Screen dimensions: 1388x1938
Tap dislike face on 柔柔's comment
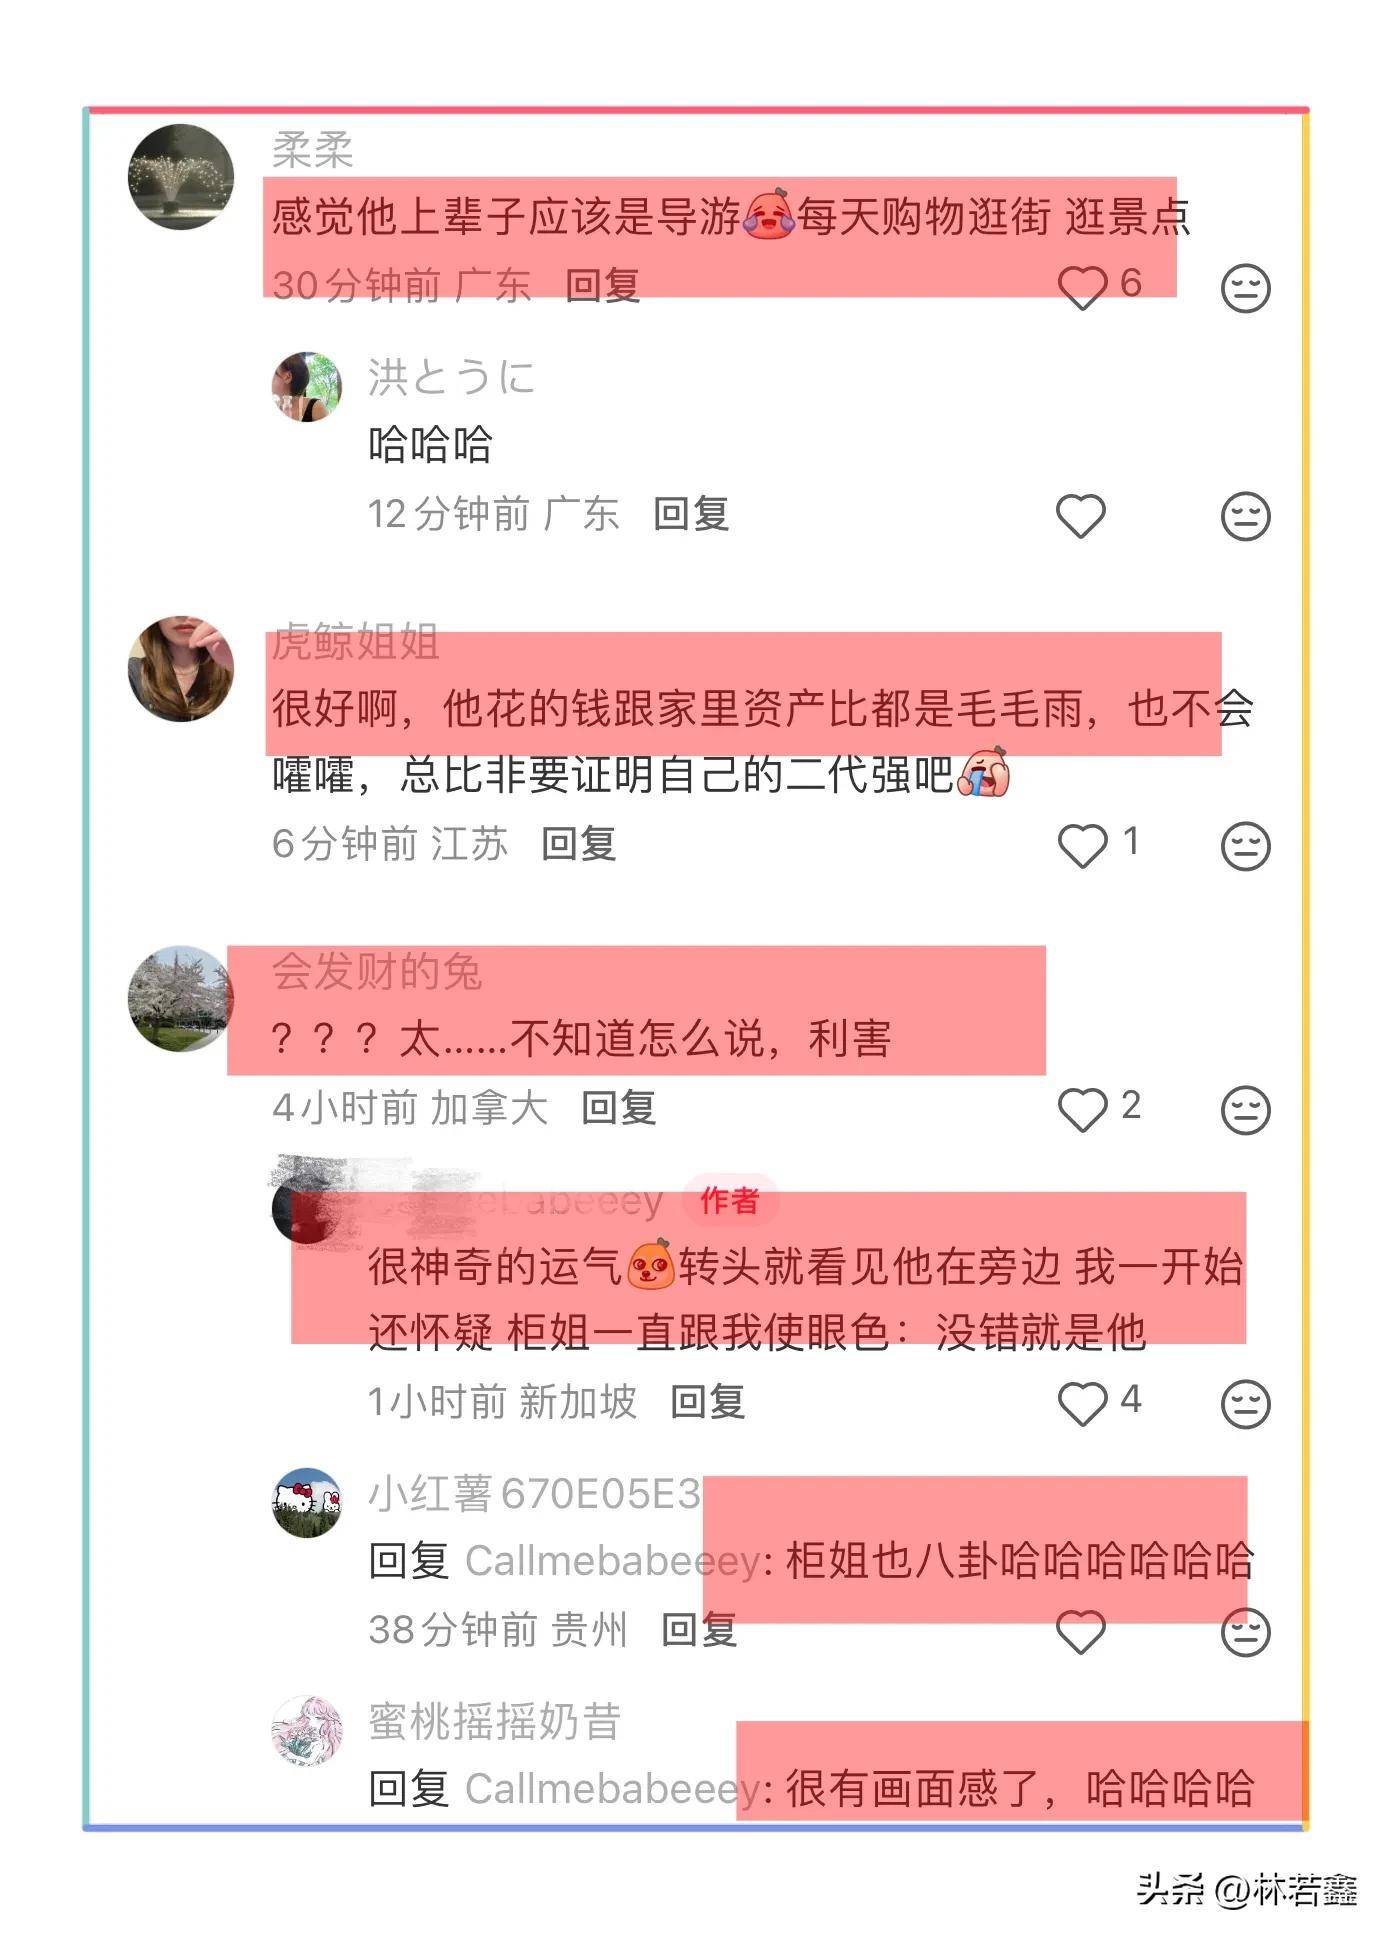pos(1246,288)
